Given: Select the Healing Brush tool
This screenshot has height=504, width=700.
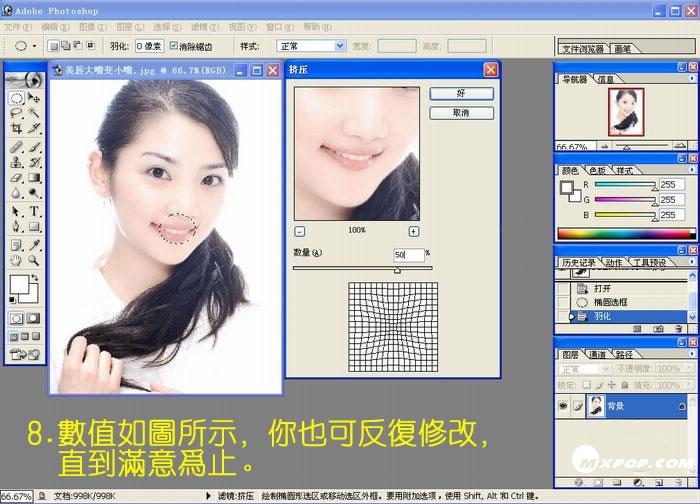Looking at the screenshot, I should tap(17, 146).
